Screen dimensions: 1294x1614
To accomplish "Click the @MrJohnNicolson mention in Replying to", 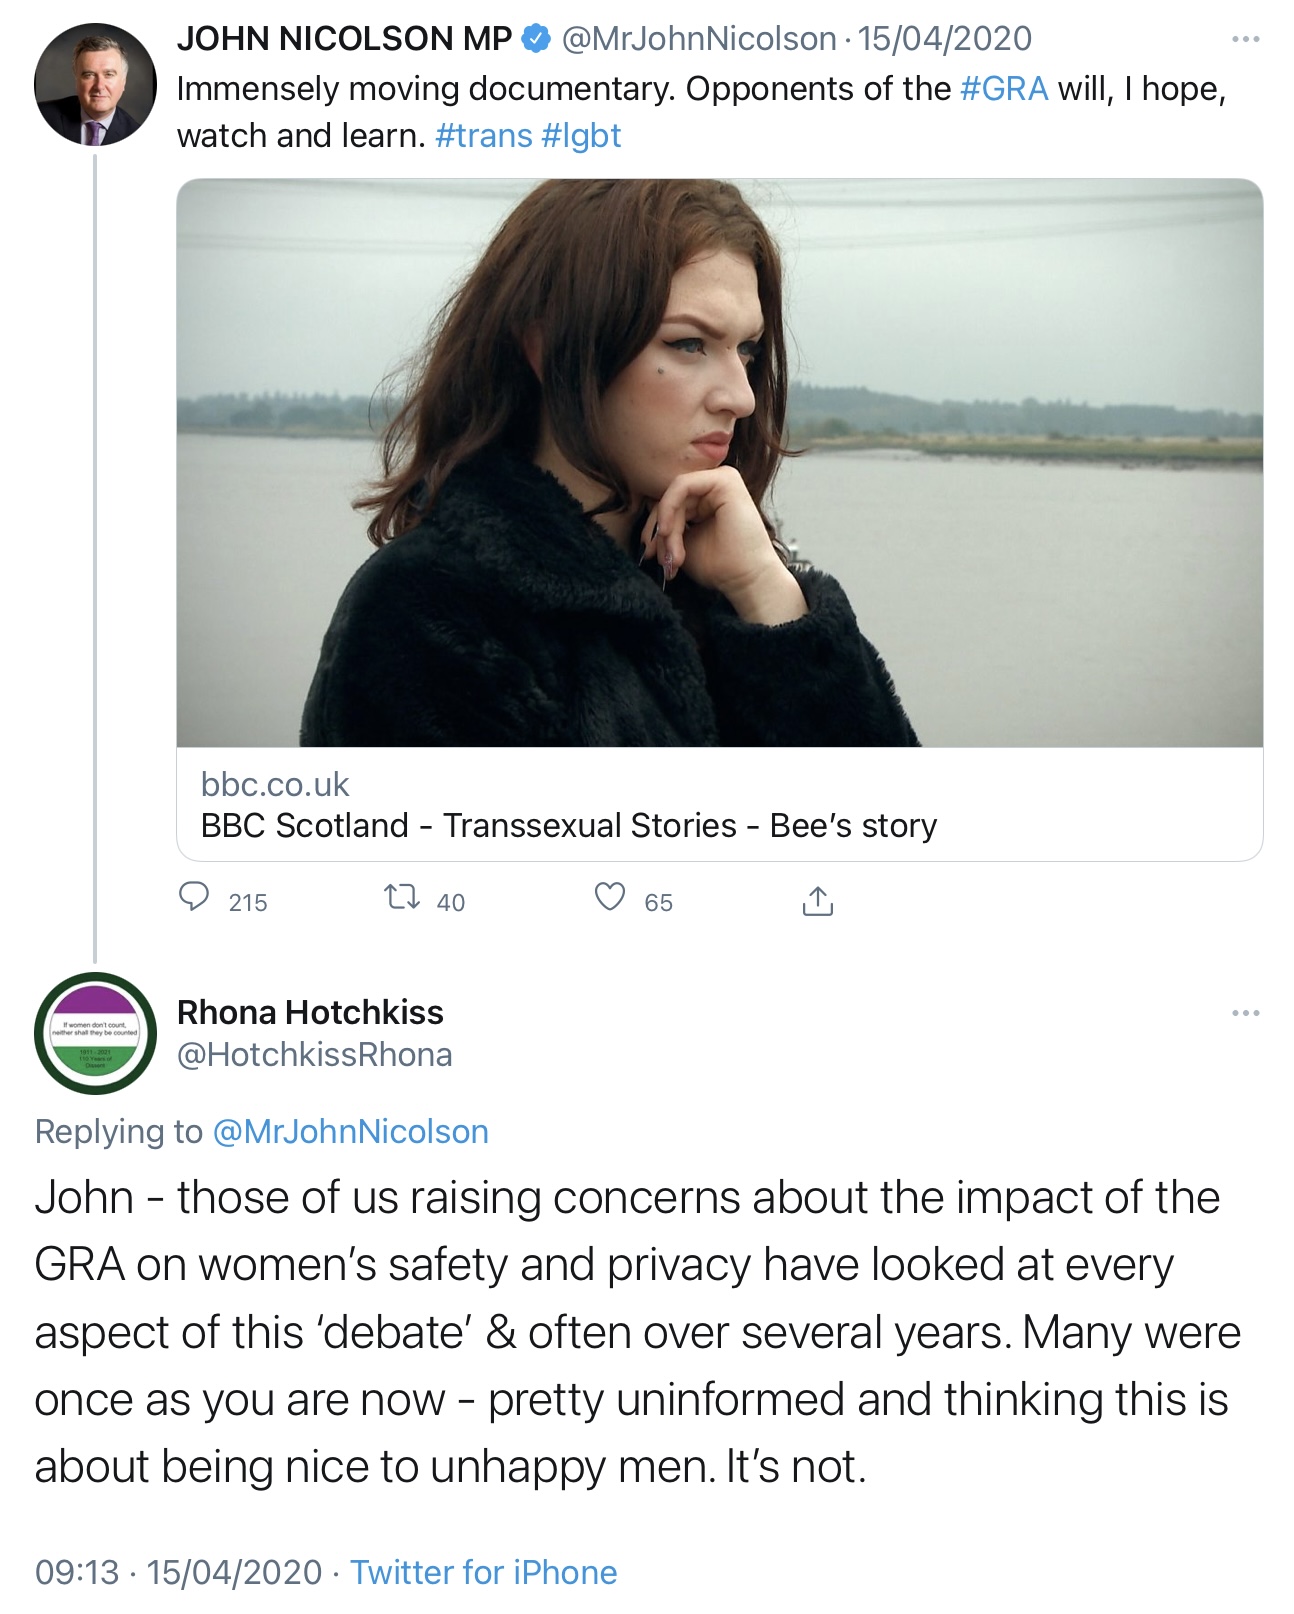I will coord(351,1131).
